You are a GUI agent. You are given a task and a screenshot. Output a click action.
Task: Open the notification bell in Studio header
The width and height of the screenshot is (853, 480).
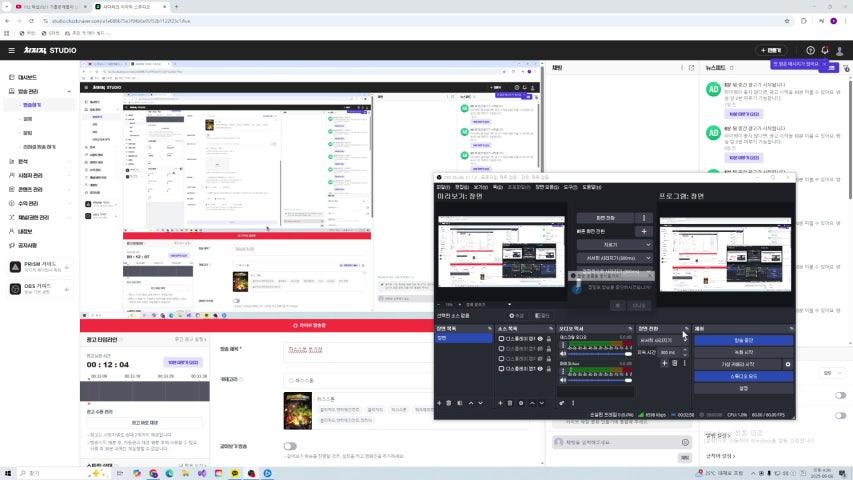[x=825, y=50]
